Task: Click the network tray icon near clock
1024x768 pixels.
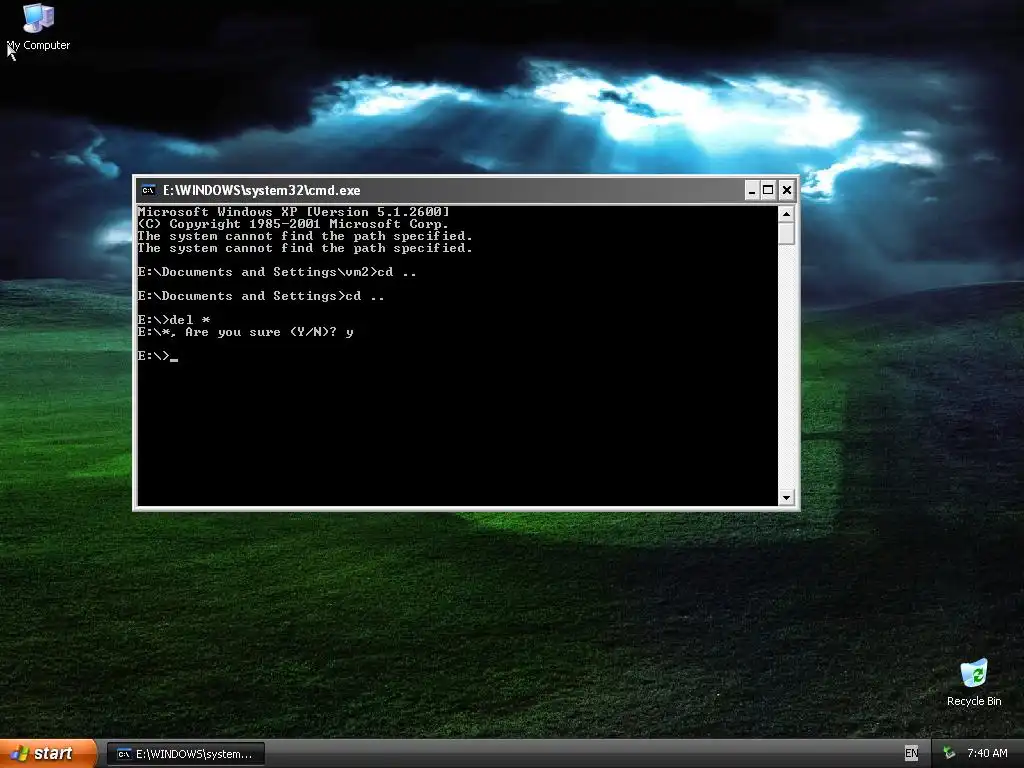Action: point(949,754)
